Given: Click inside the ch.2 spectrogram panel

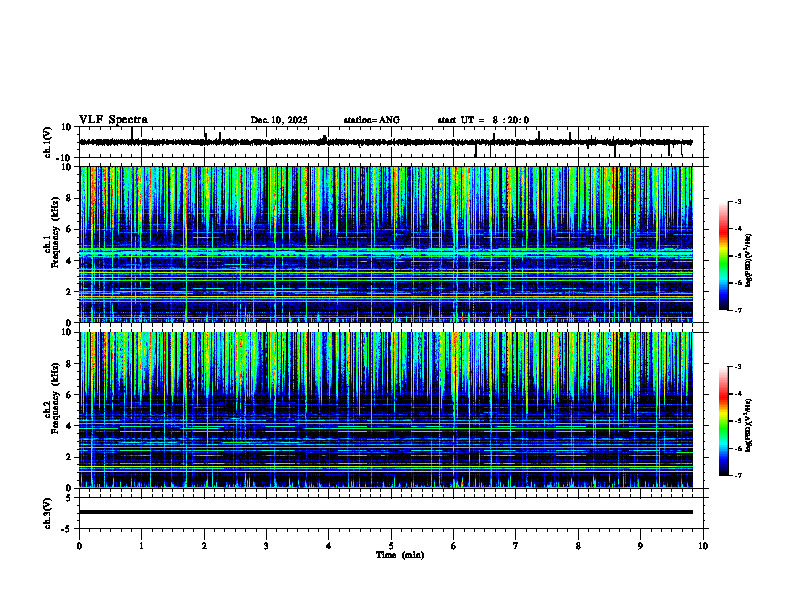Looking at the screenshot, I should 386,410.
